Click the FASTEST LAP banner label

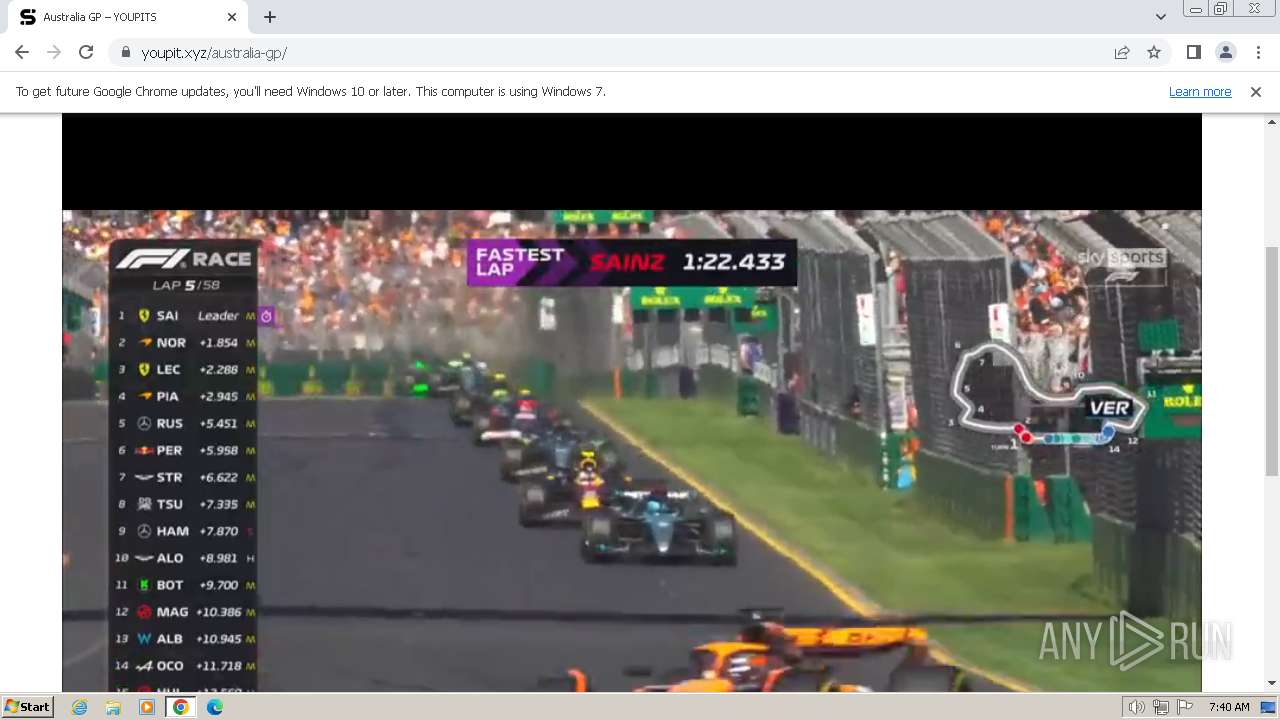tap(519, 262)
